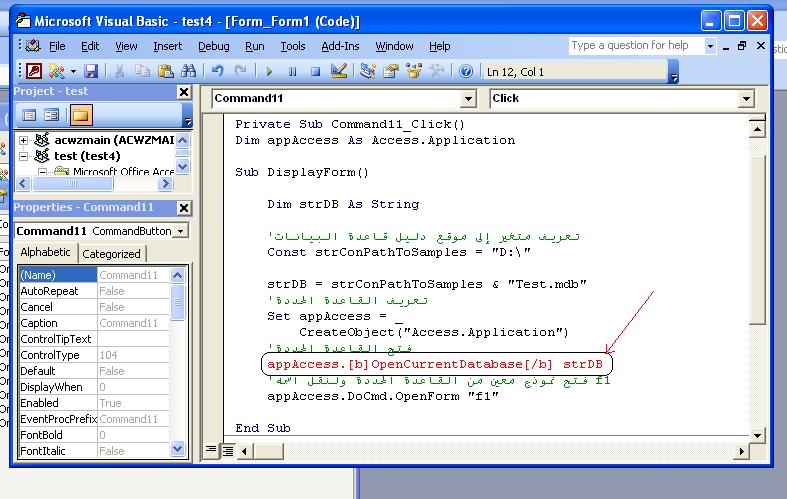Open the Command11 object dropdown
Image resolution: width=787 pixels, height=499 pixels.
(x=468, y=98)
